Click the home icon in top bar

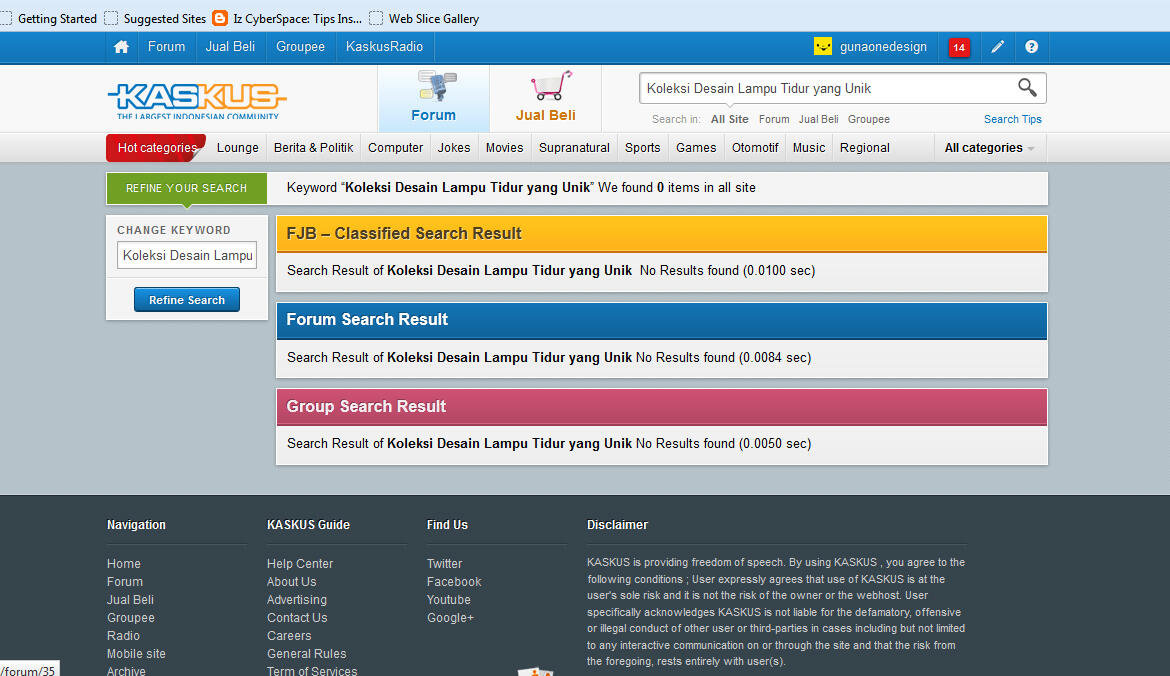[121, 47]
